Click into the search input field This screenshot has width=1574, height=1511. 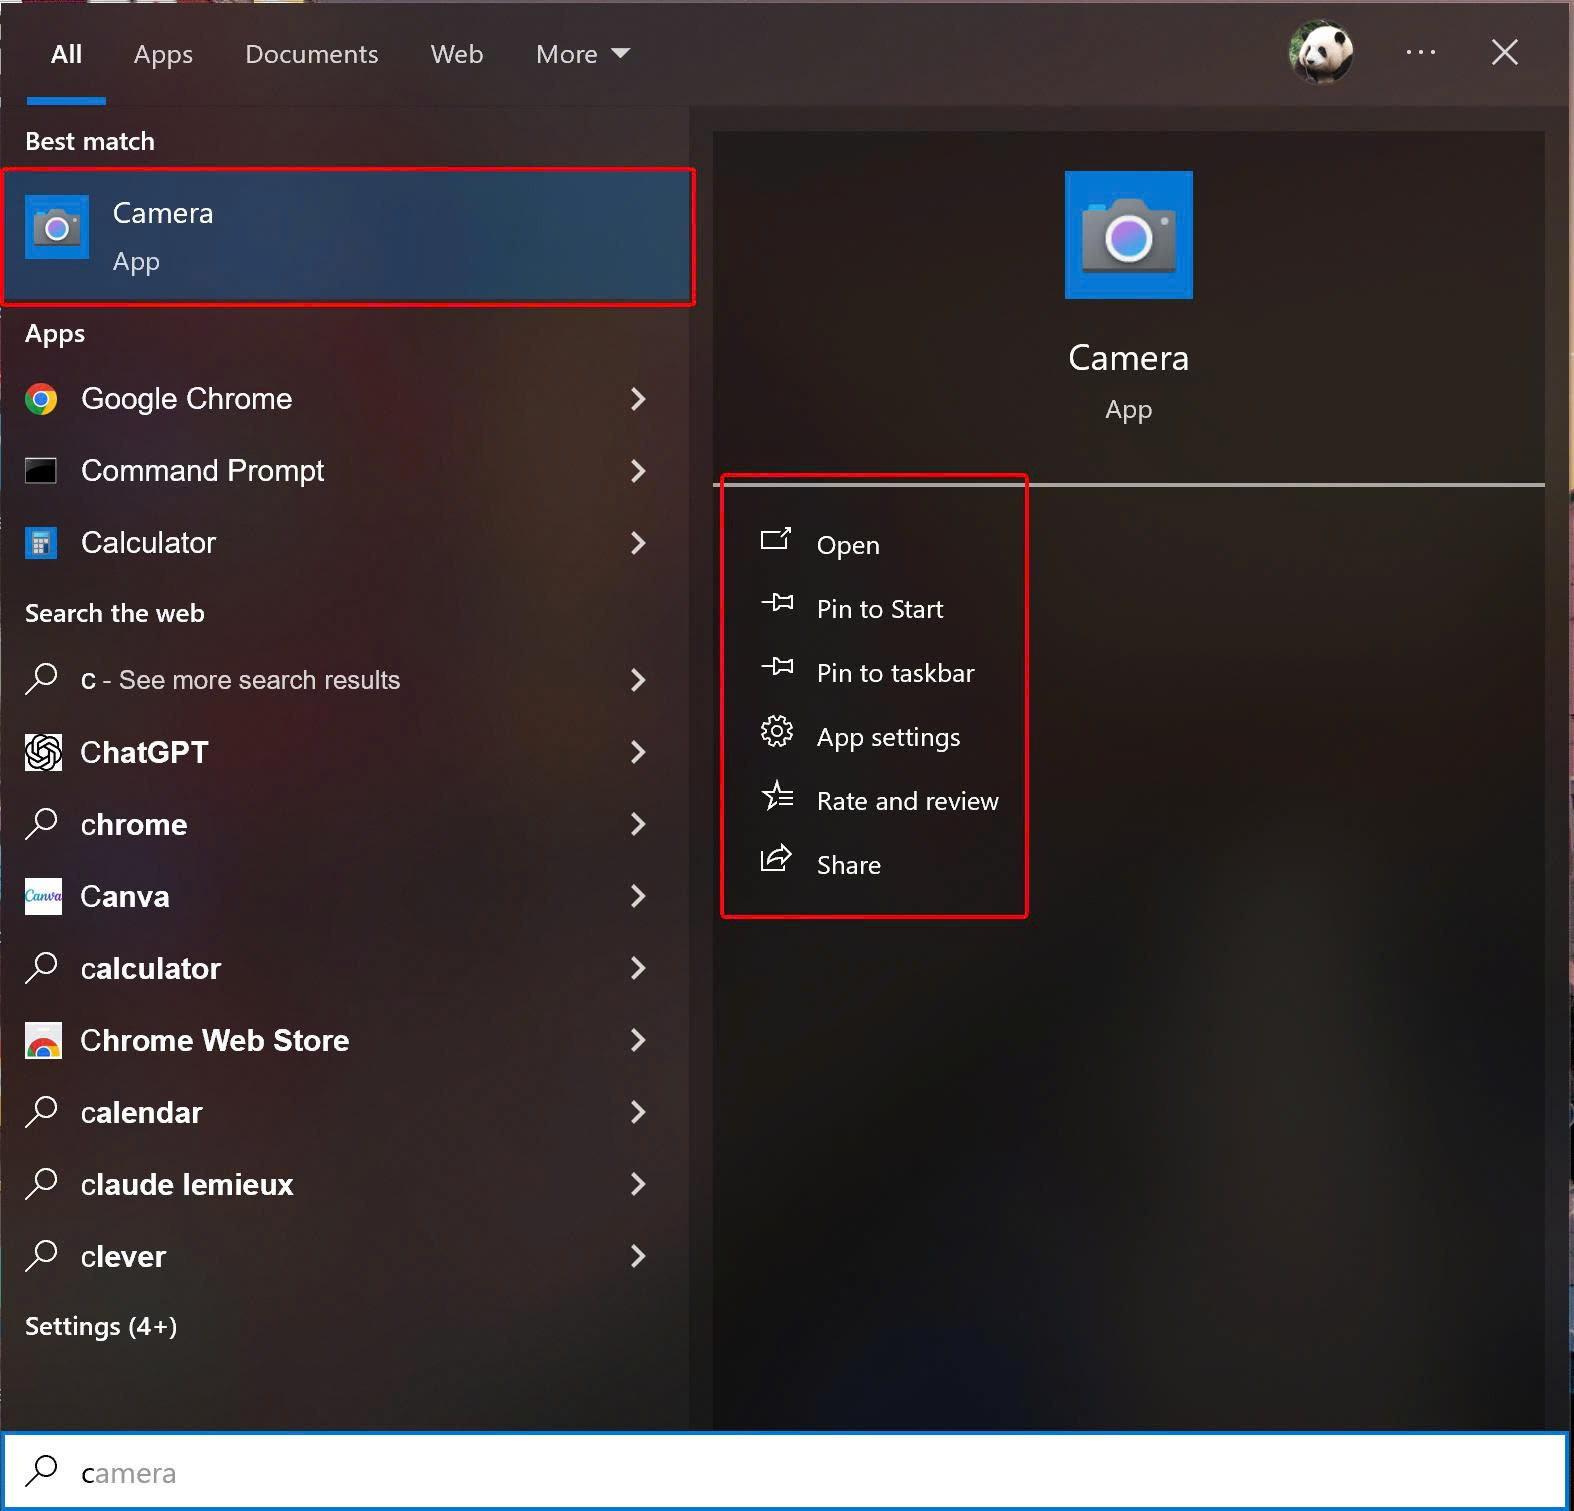pyautogui.click(x=785, y=1472)
